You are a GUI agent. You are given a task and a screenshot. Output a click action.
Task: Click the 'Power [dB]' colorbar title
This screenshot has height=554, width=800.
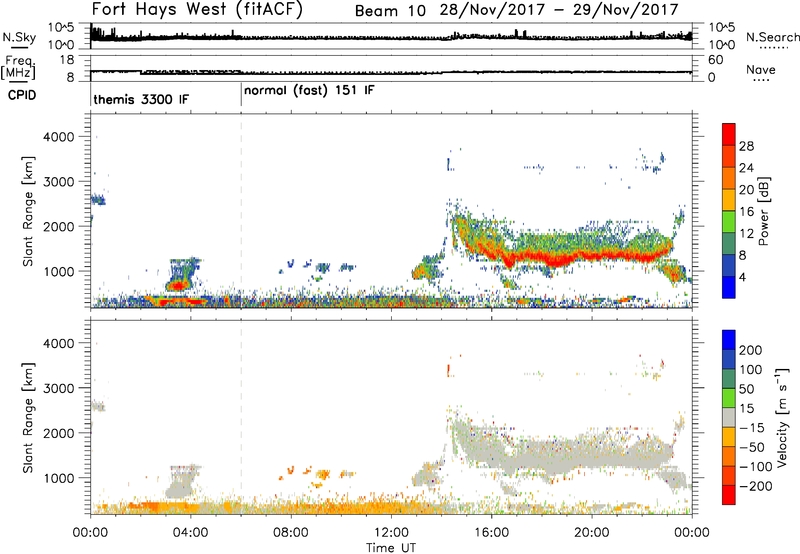click(x=764, y=211)
